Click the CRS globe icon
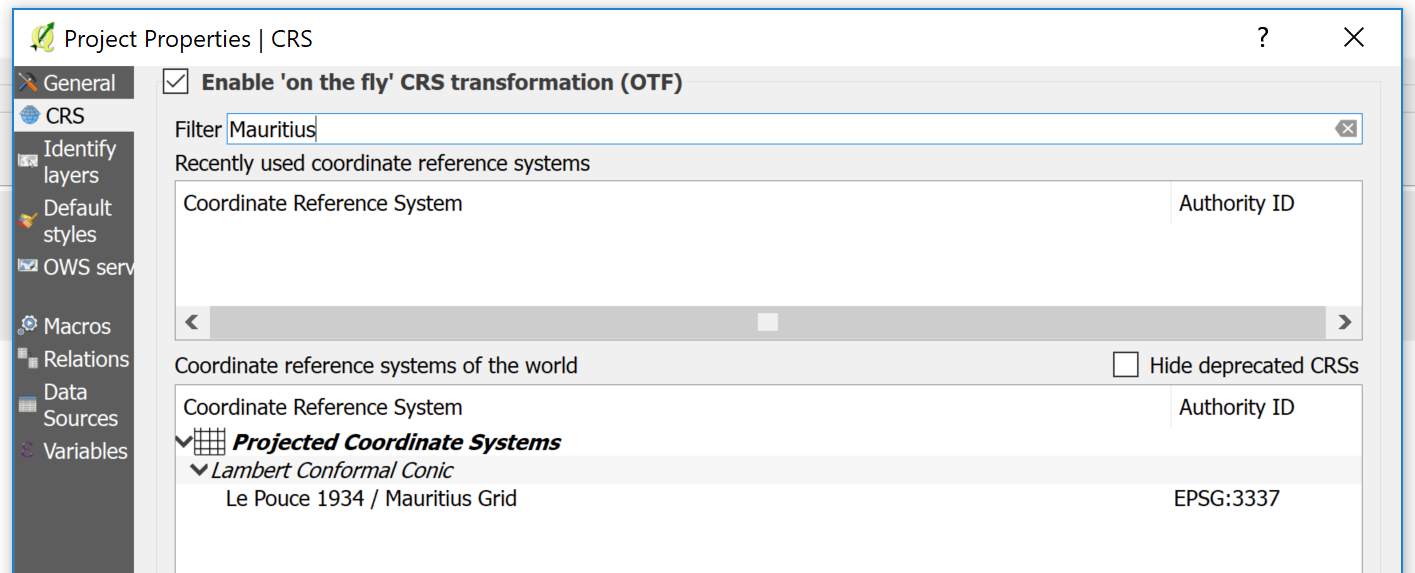1415x573 pixels. click(x=30, y=116)
